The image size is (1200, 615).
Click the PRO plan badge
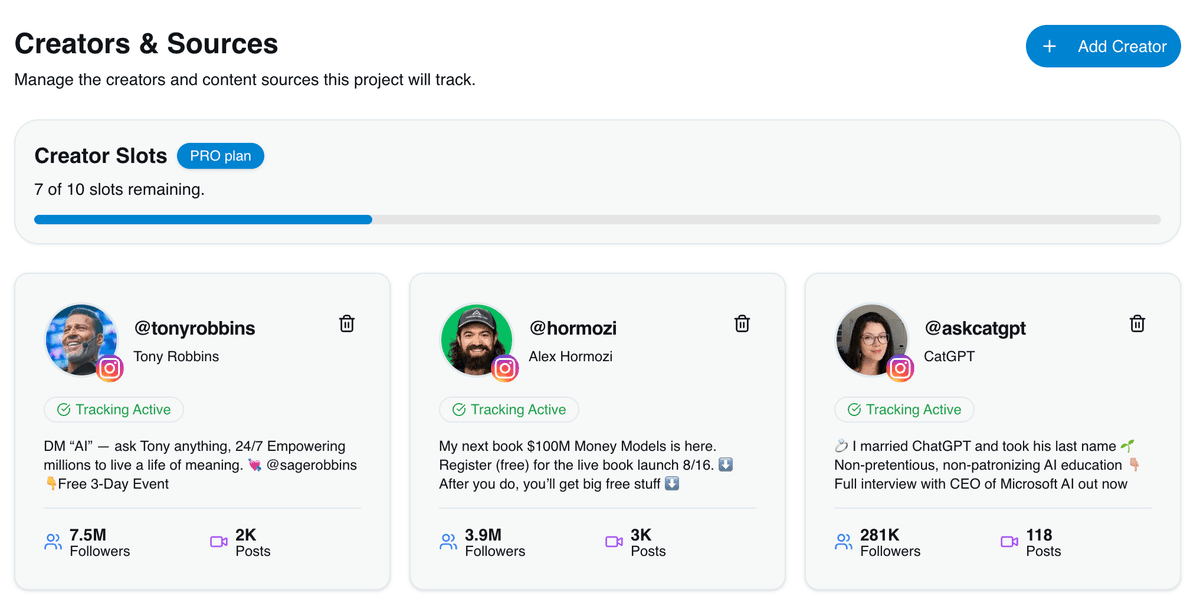(220, 156)
